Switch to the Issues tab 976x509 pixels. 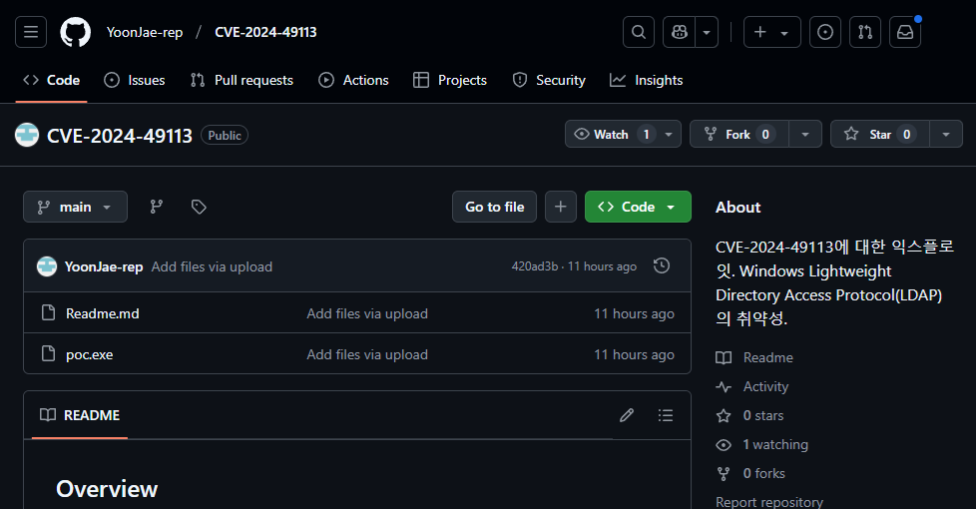(134, 80)
